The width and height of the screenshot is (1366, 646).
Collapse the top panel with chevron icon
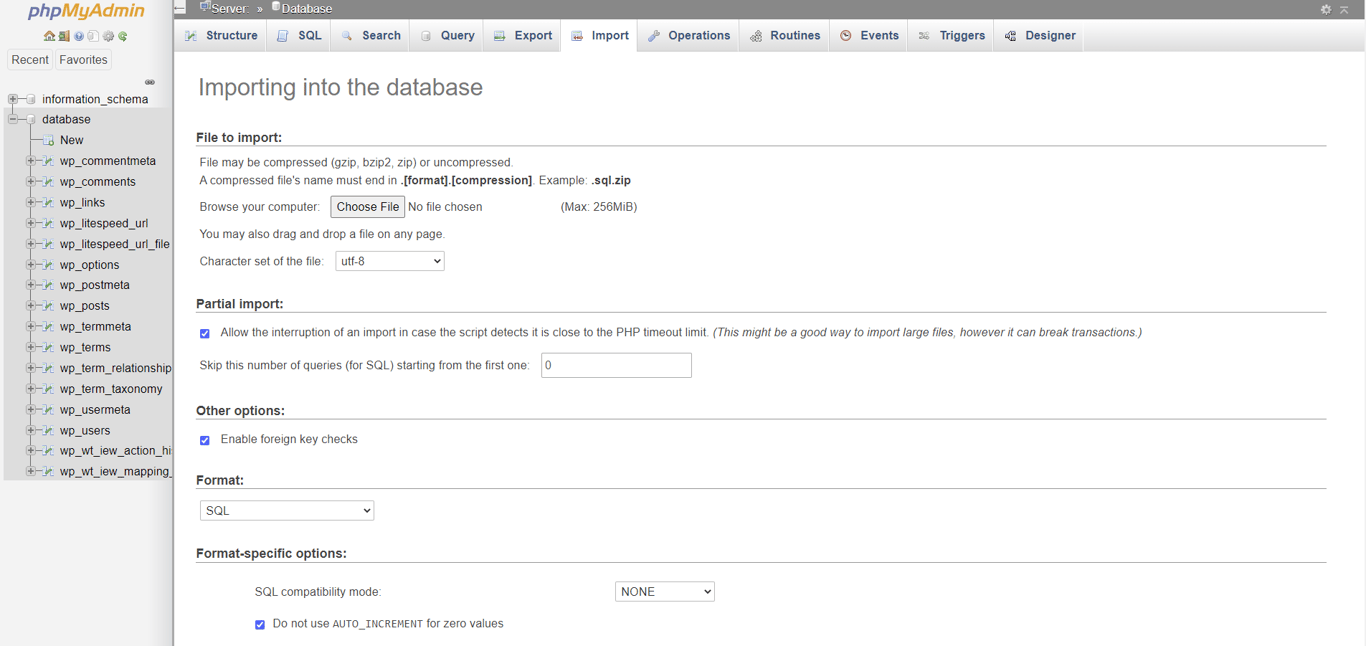coord(1344,9)
